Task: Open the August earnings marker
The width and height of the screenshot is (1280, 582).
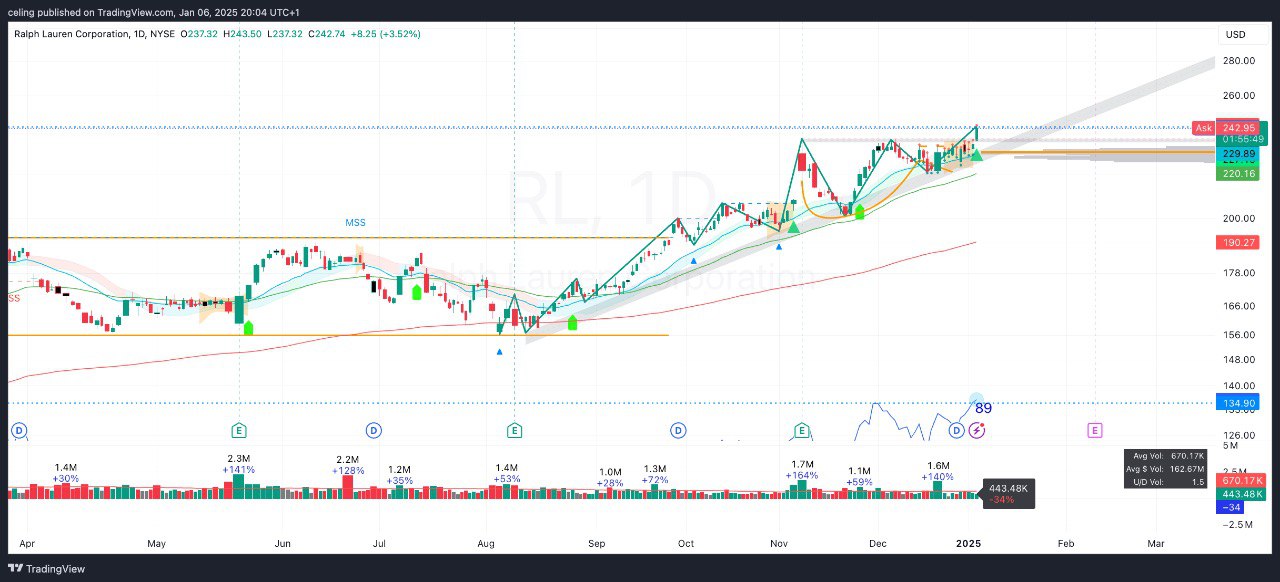Action: 514,430
